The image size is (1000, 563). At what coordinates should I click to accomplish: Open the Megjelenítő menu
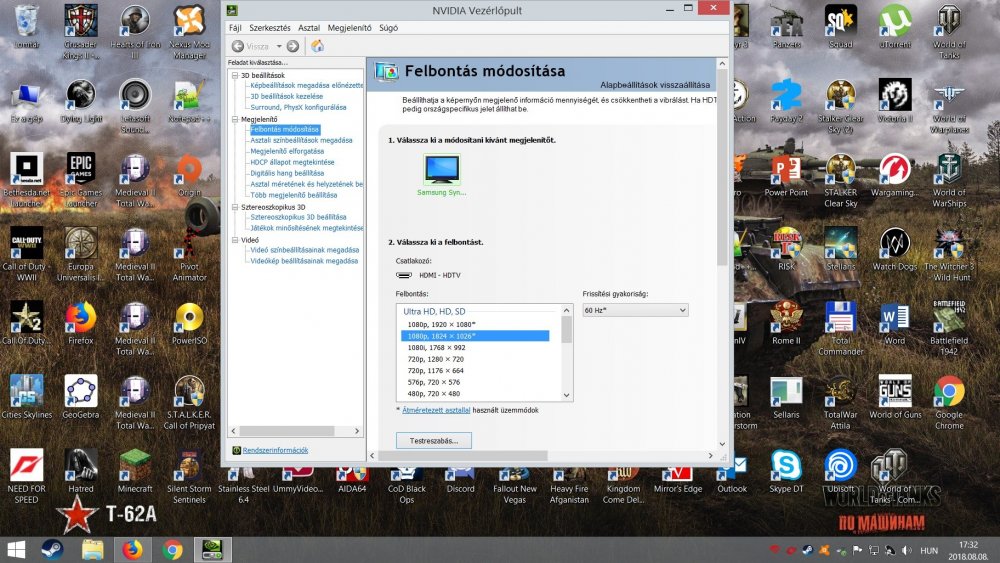pyautogui.click(x=349, y=28)
